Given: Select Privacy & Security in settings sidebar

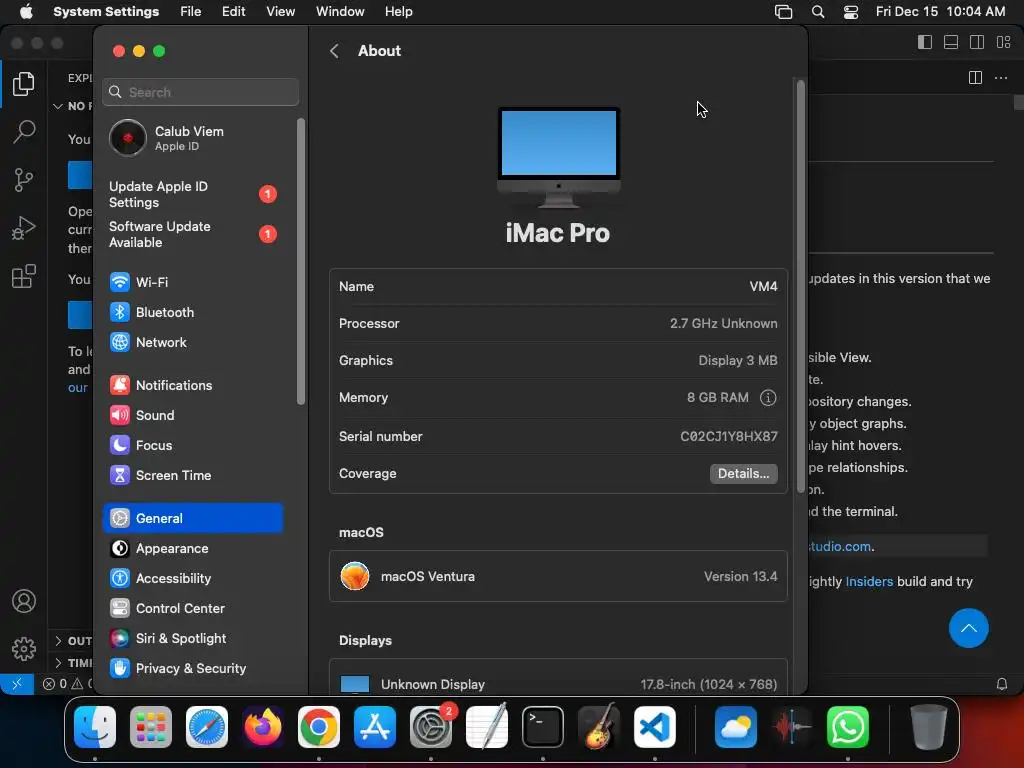Looking at the screenshot, I should (x=193, y=669).
